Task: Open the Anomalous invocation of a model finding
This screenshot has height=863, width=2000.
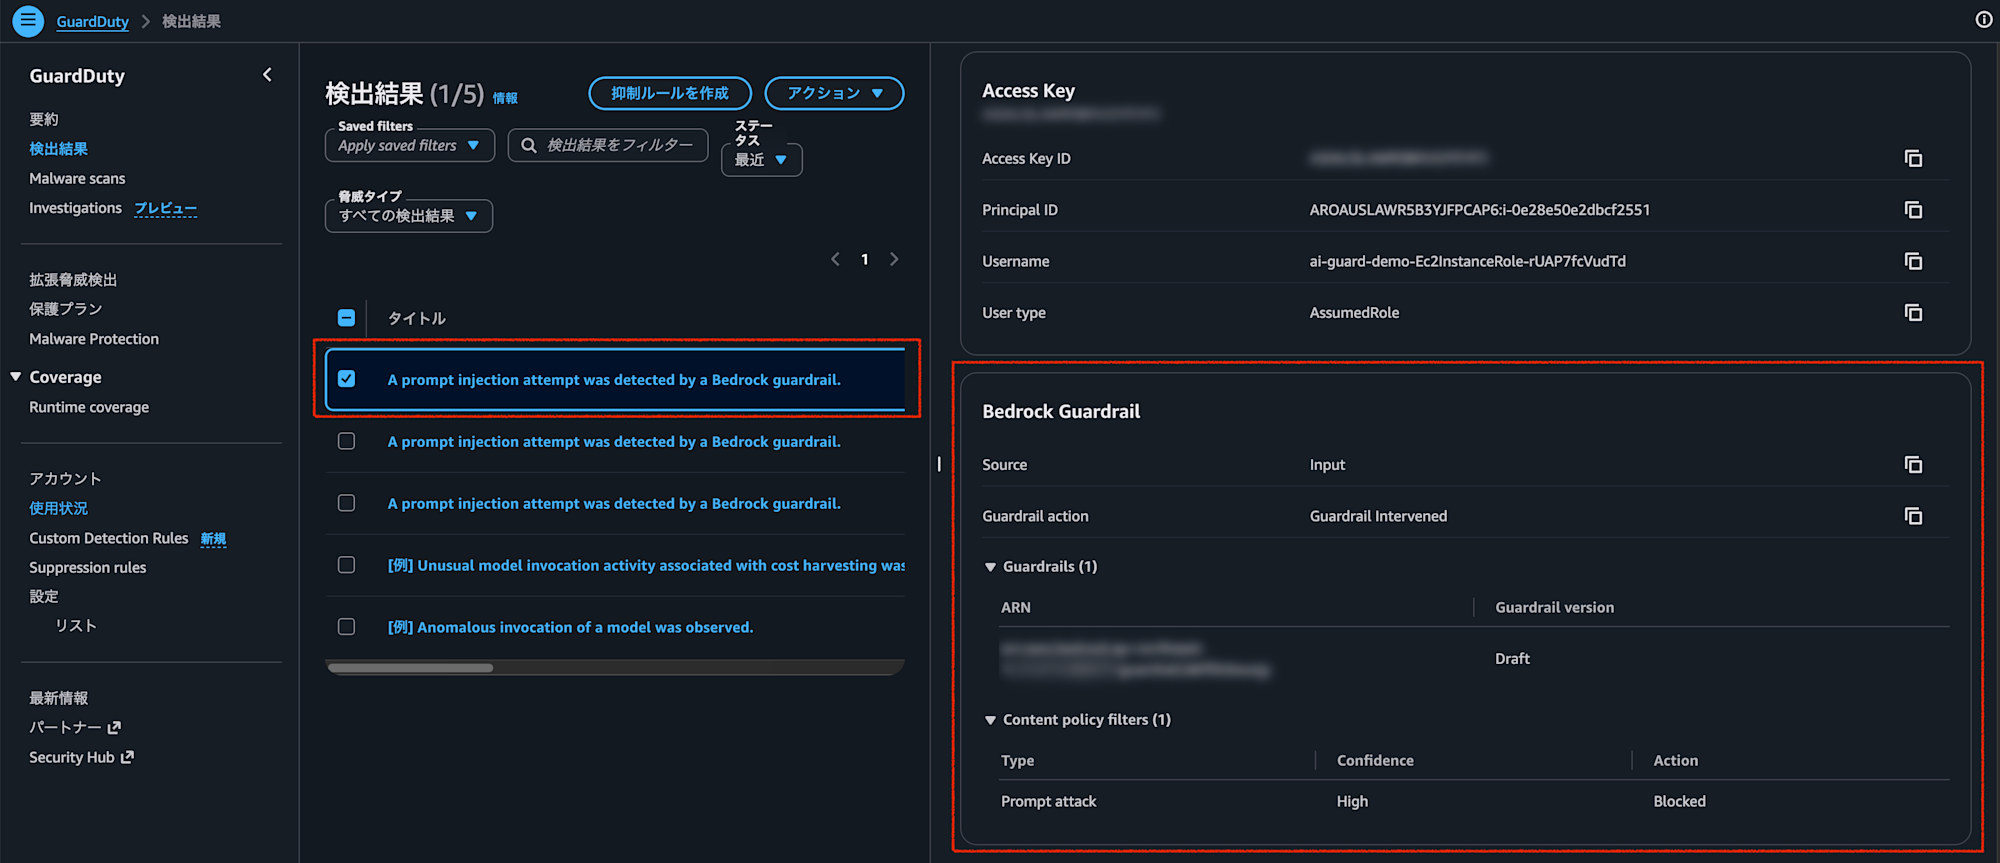Action: [570, 628]
